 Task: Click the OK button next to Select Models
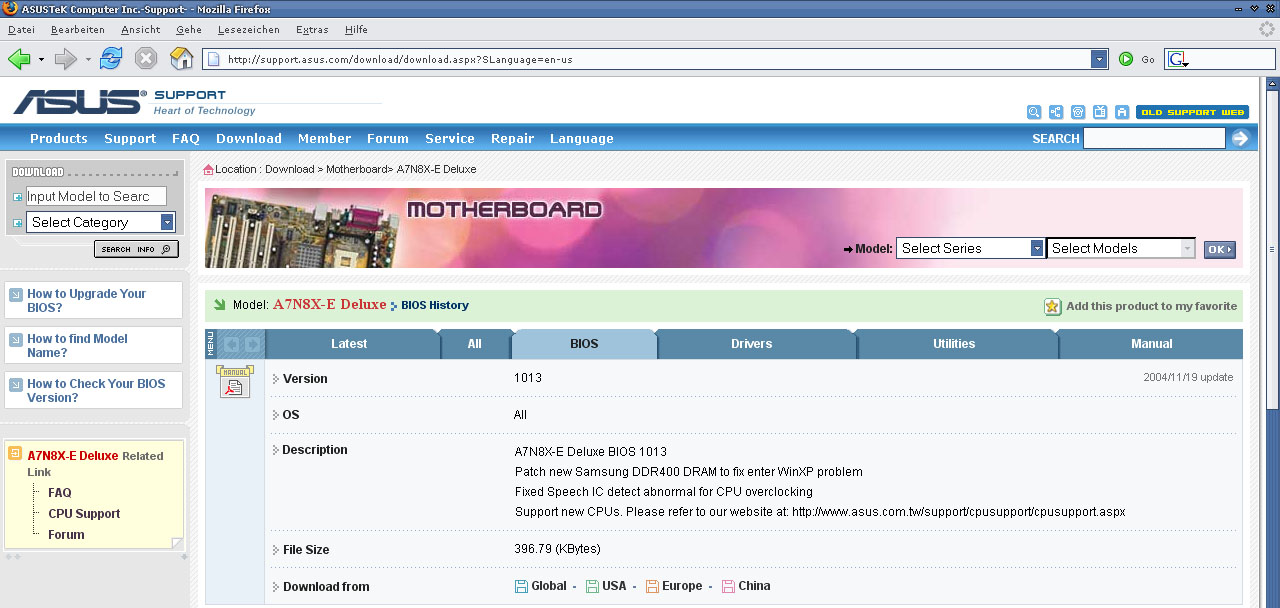click(1220, 250)
